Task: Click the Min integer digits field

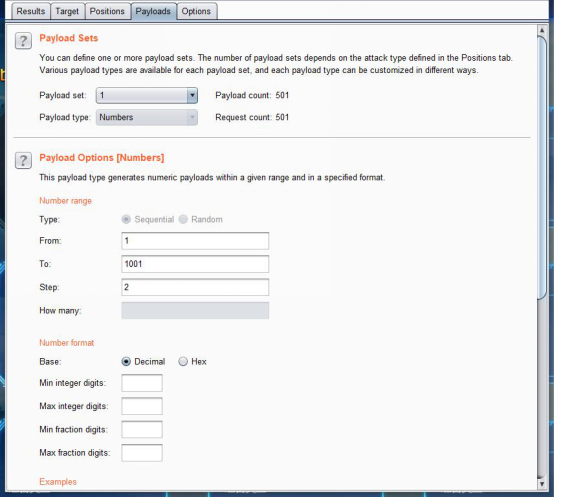Action: [x=142, y=383]
